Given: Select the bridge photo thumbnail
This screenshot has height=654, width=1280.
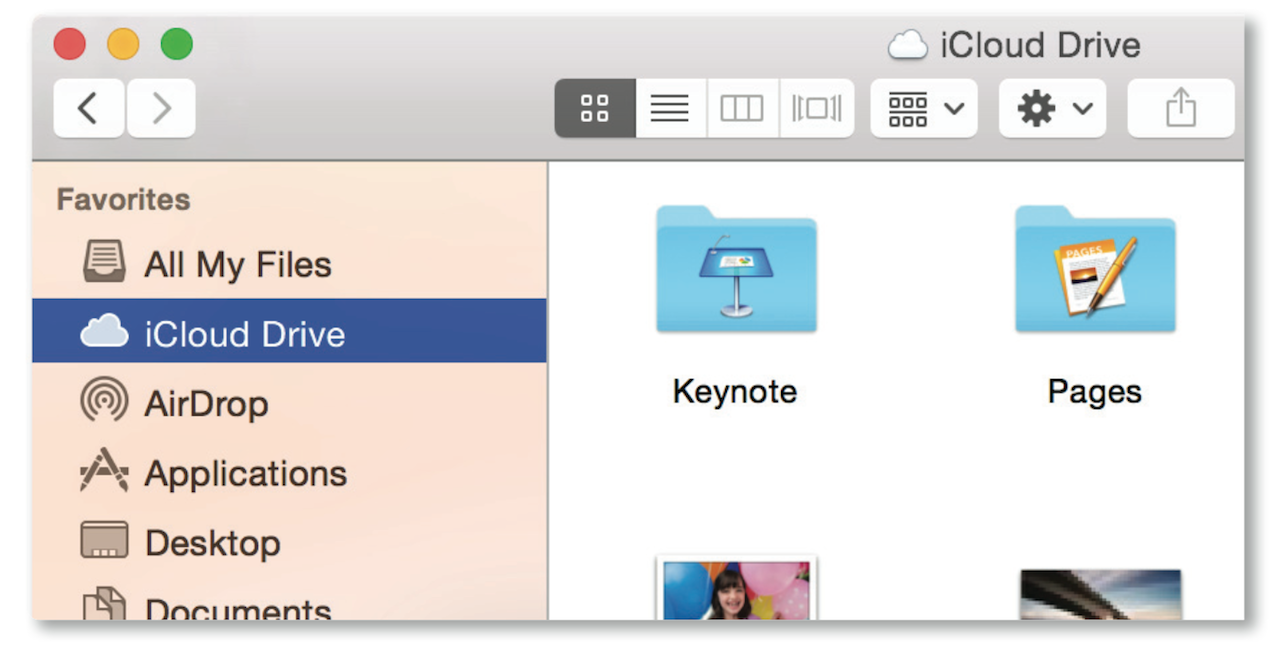Looking at the screenshot, I should tap(1100, 595).
